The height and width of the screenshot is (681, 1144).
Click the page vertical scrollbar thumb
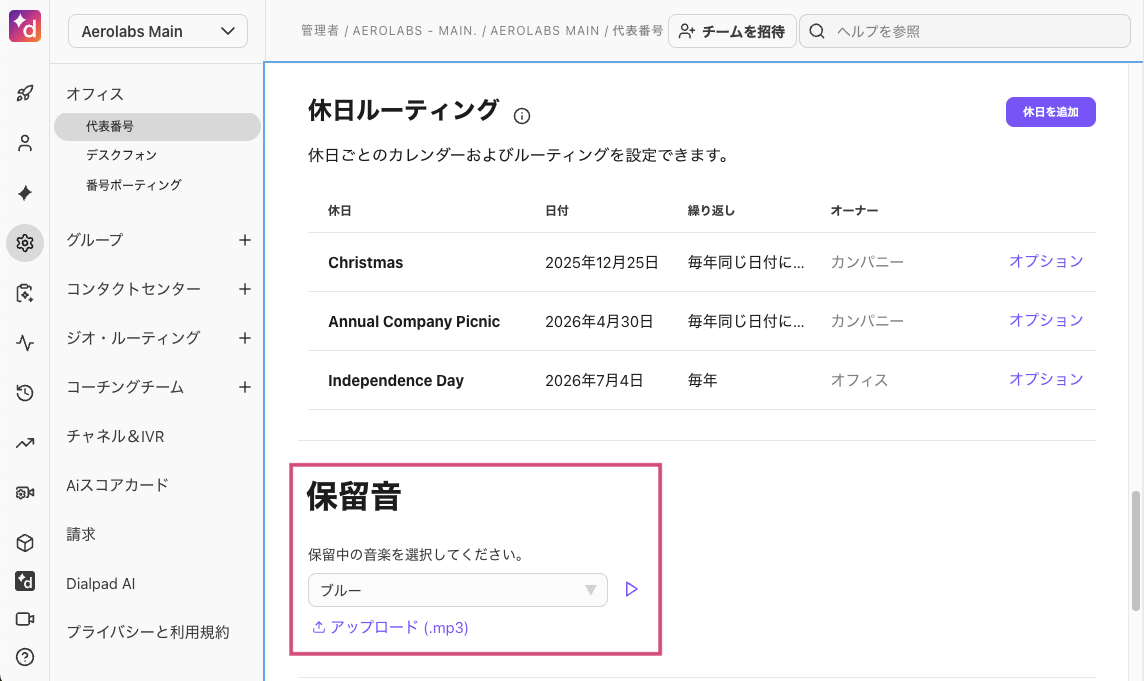(x=1135, y=550)
